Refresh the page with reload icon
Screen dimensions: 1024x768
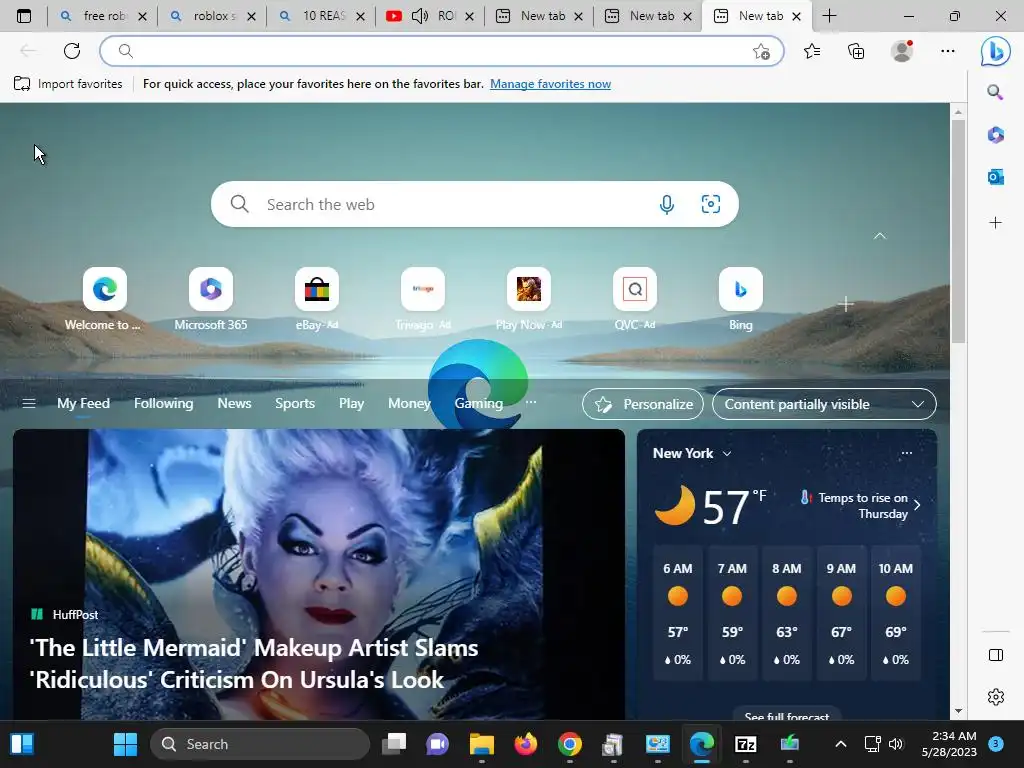coord(72,51)
